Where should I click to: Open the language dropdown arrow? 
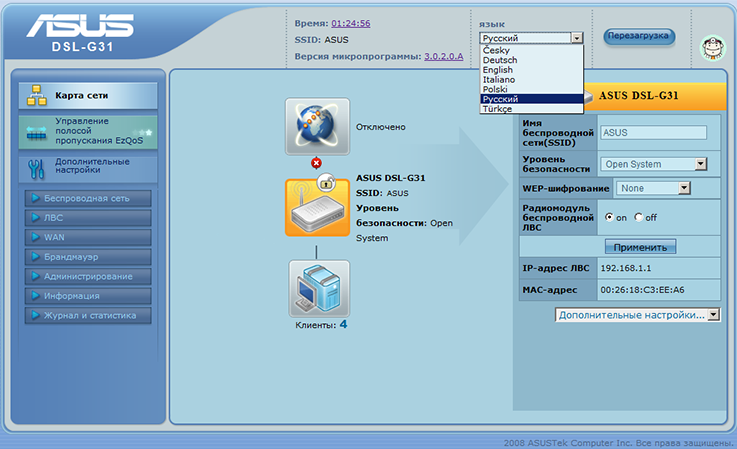click(x=577, y=38)
